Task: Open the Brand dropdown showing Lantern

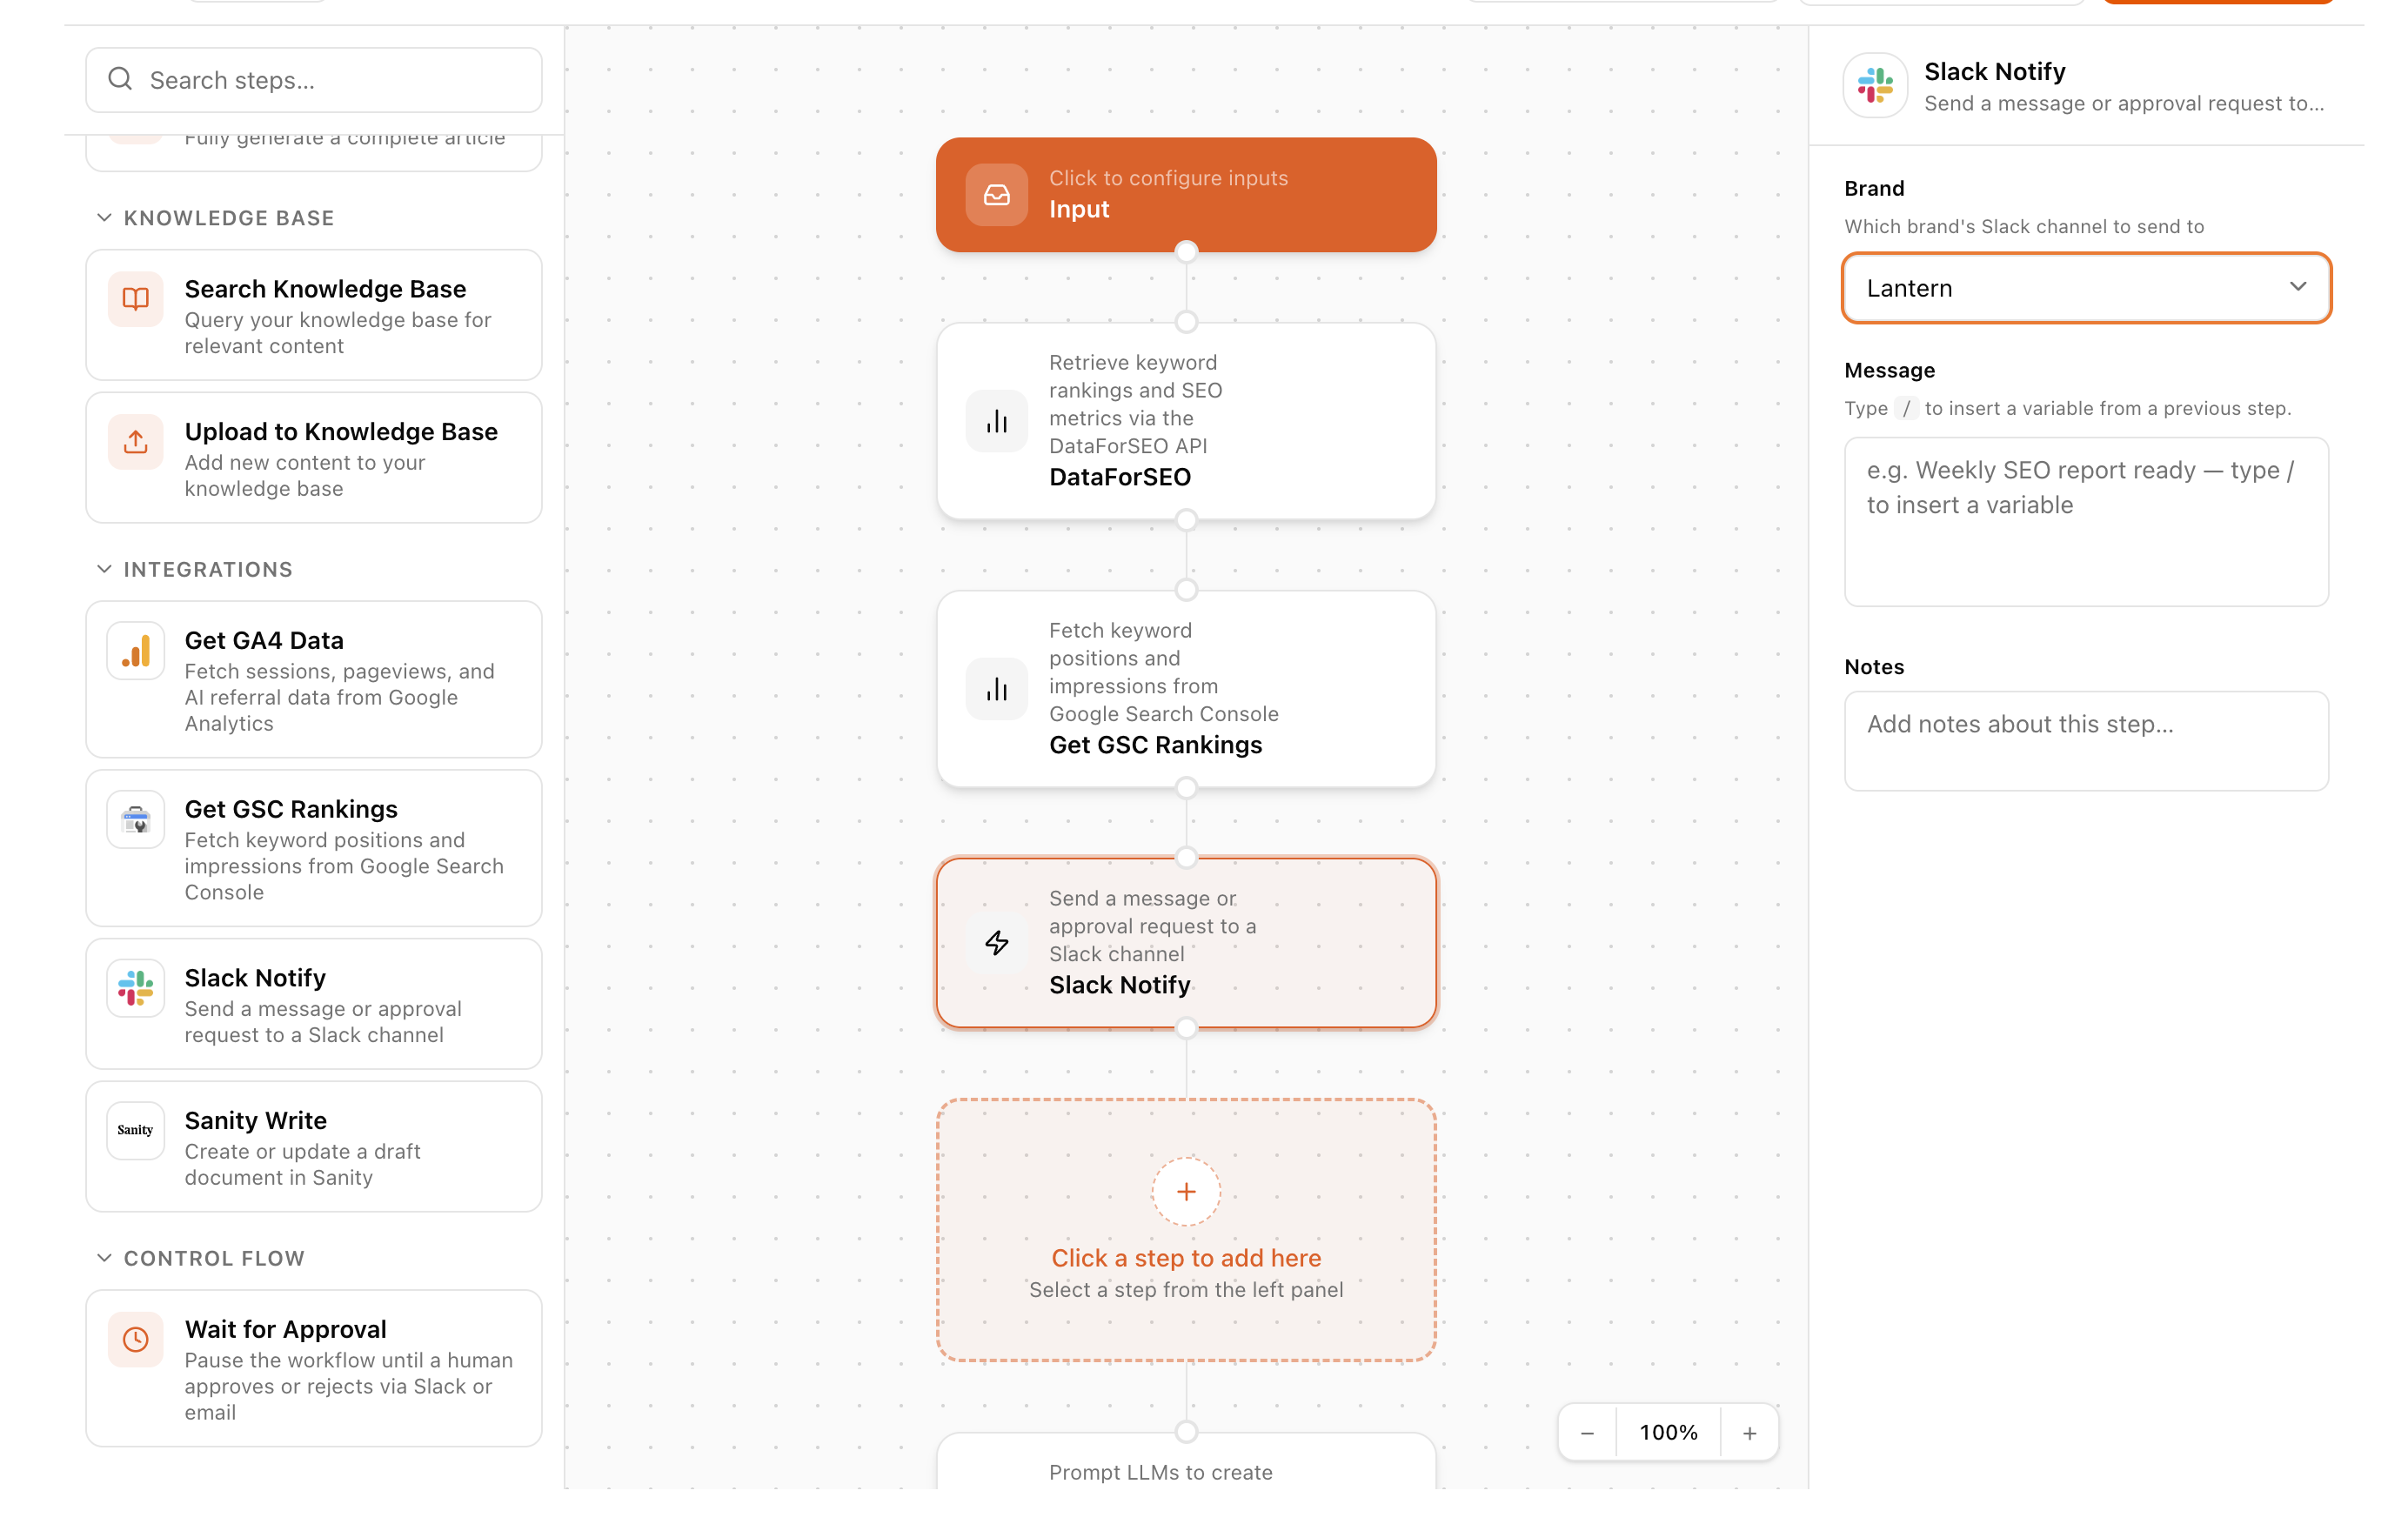Action: coord(2085,288)
